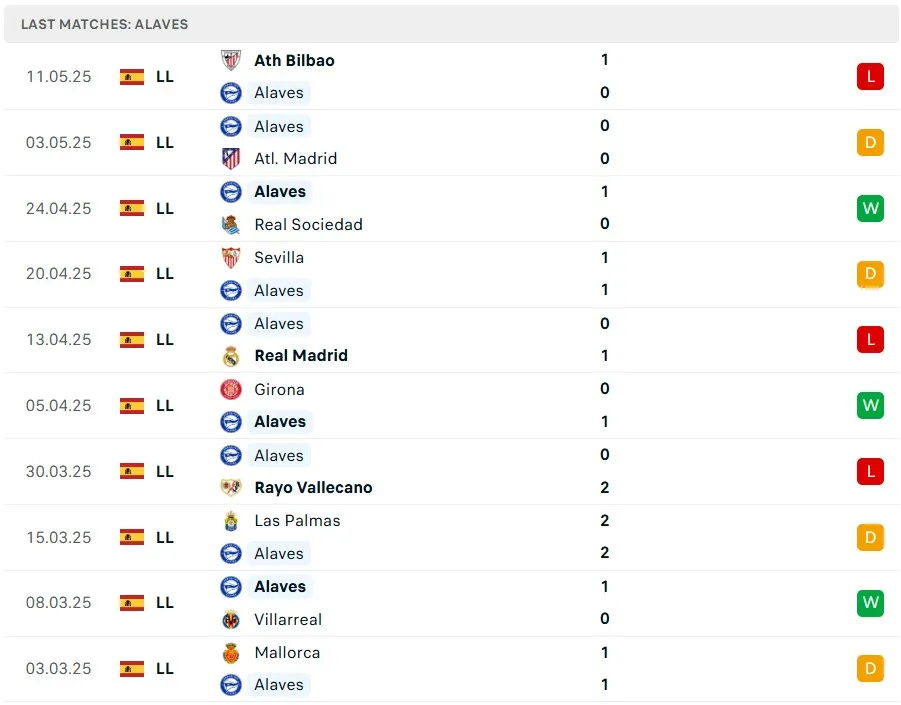Open the Real Madrid team link

coord(301,355)
